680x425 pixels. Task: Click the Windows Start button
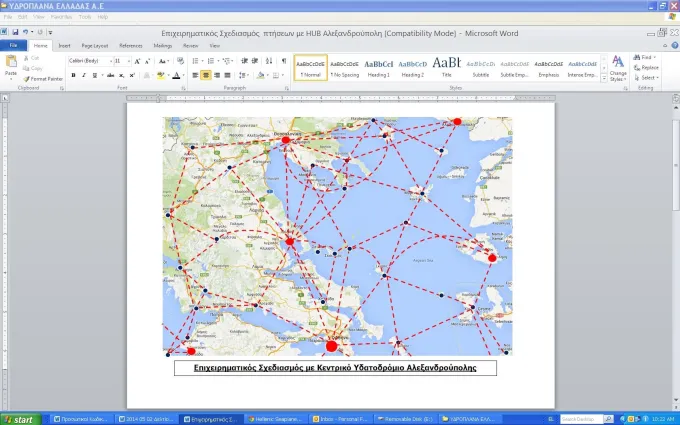point(21,419)
